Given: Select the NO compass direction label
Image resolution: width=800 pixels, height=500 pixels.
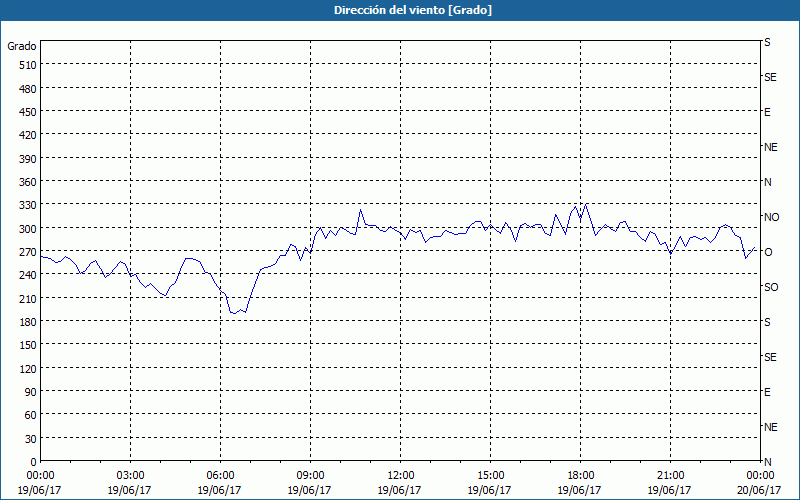Looking at the screenshot, I should [772, 217].
